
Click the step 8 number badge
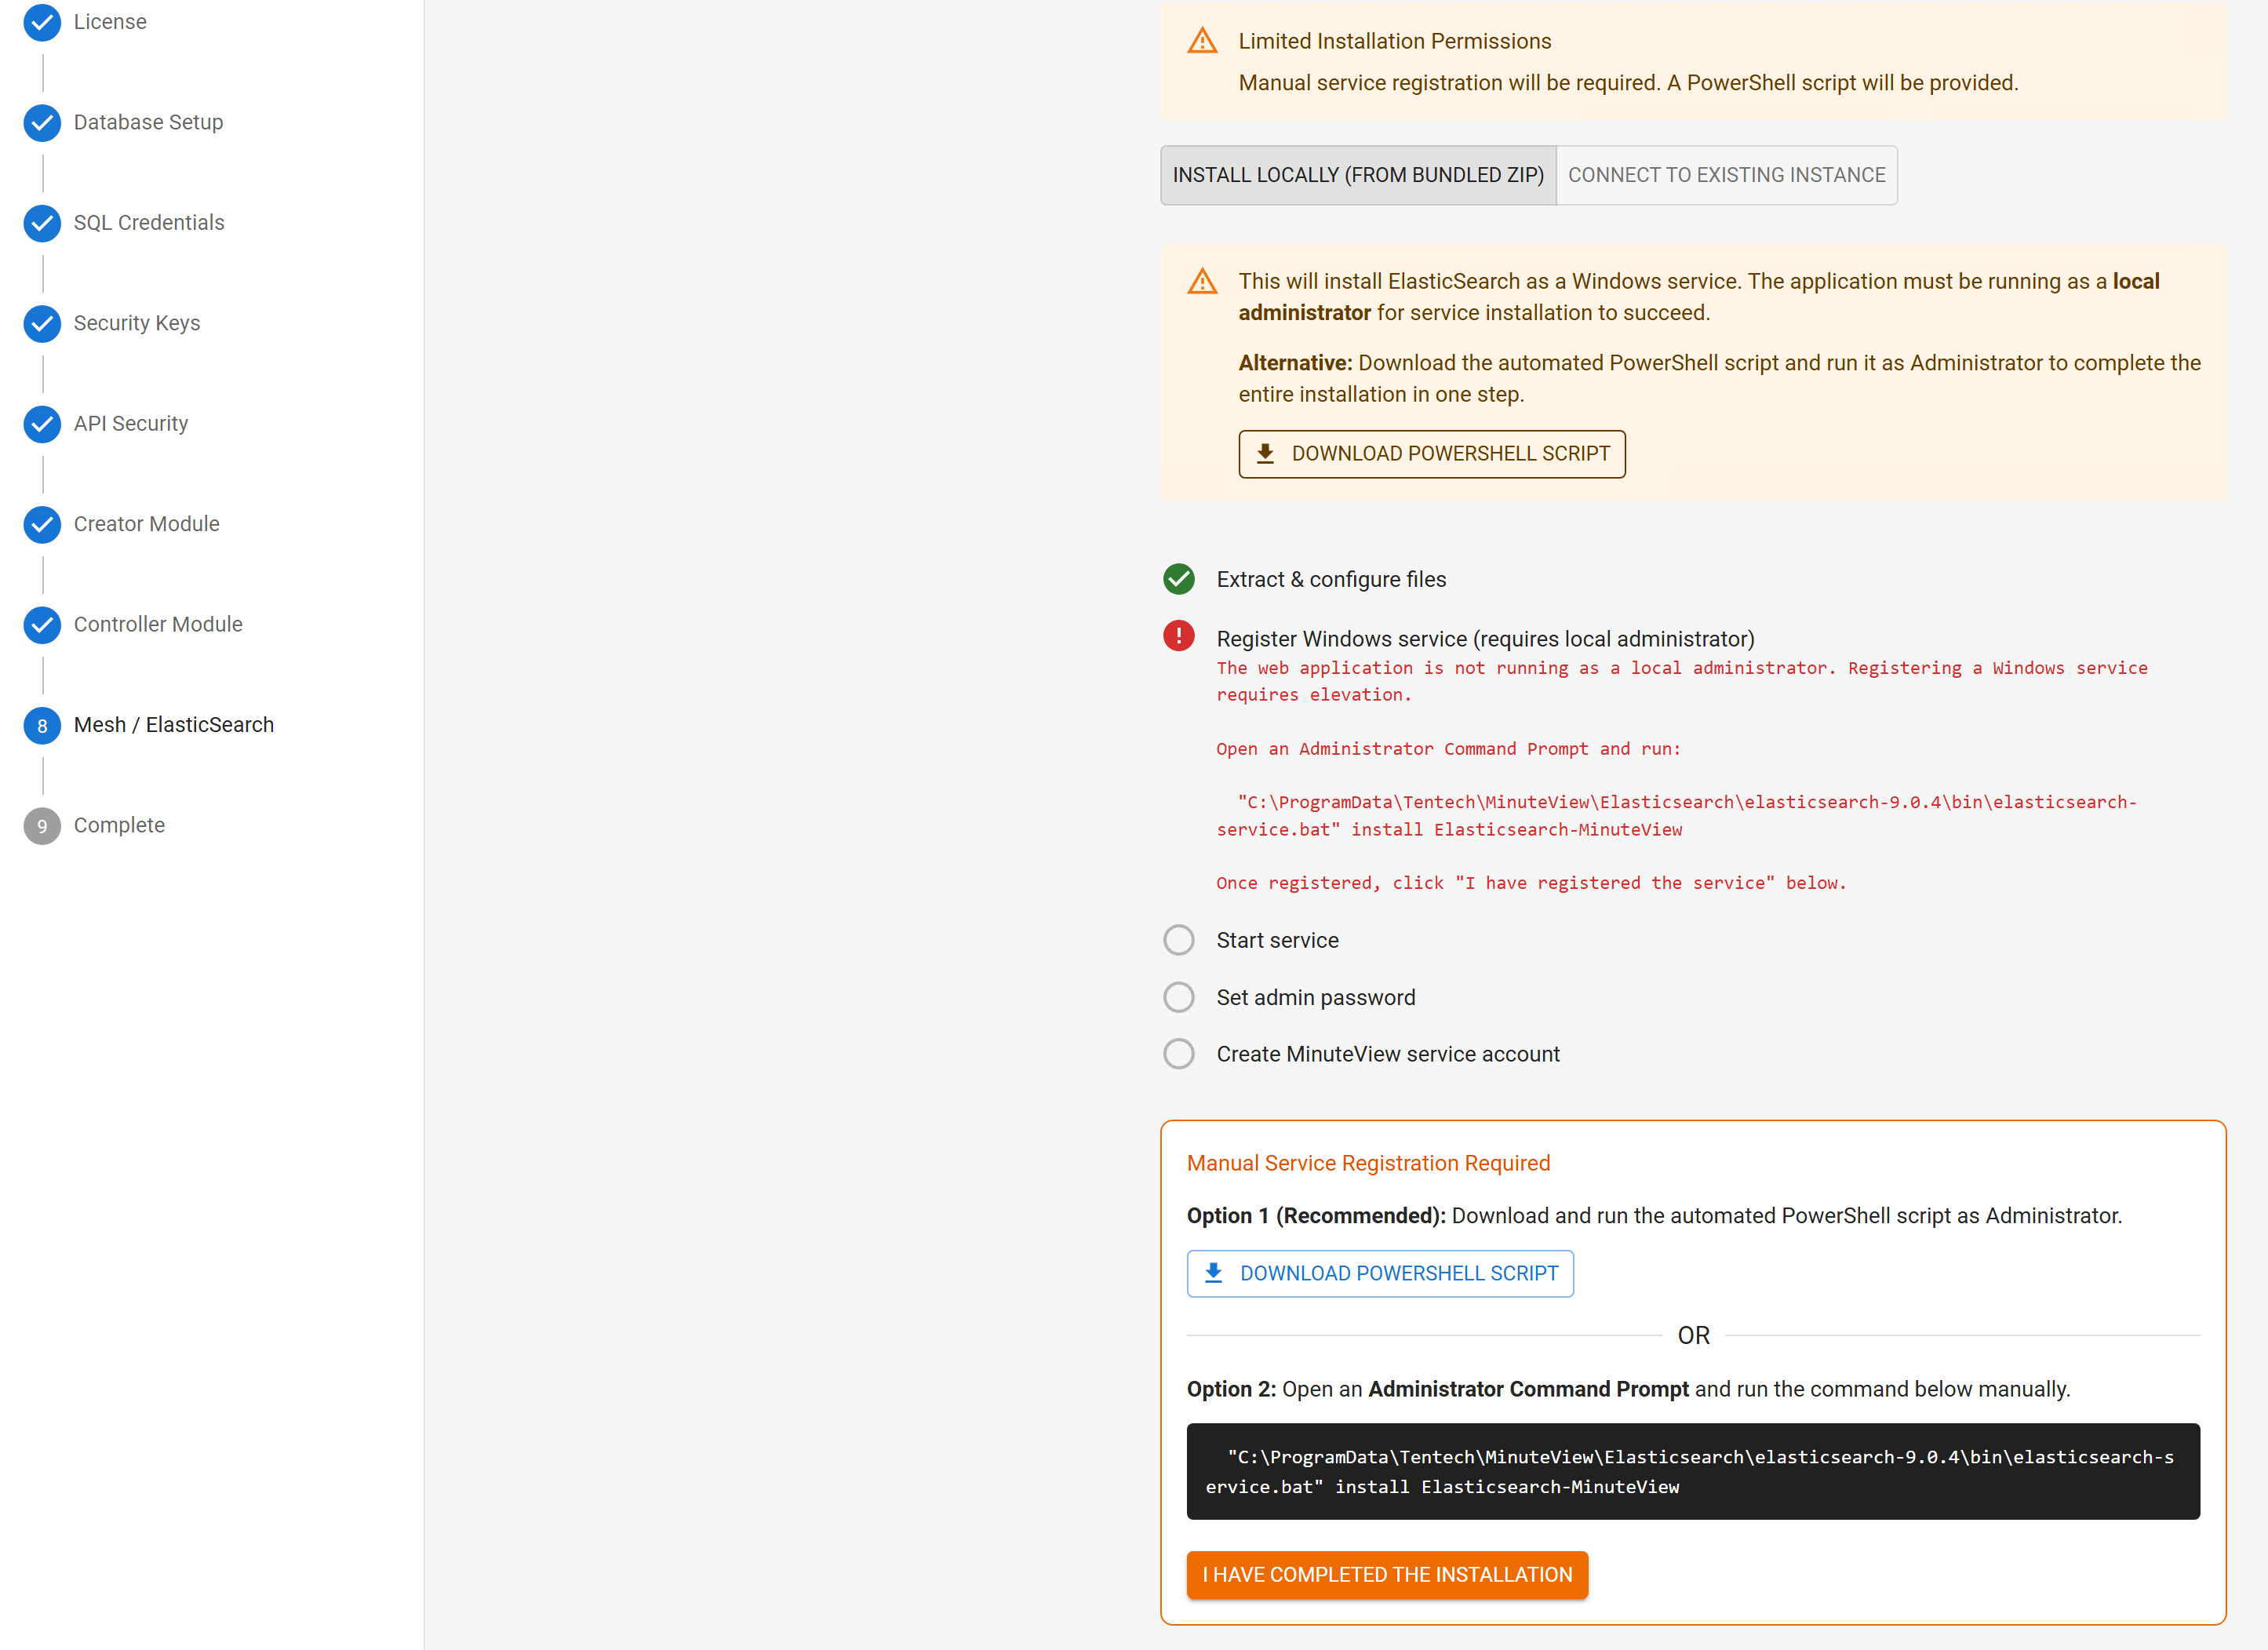(x=42, y=725)
